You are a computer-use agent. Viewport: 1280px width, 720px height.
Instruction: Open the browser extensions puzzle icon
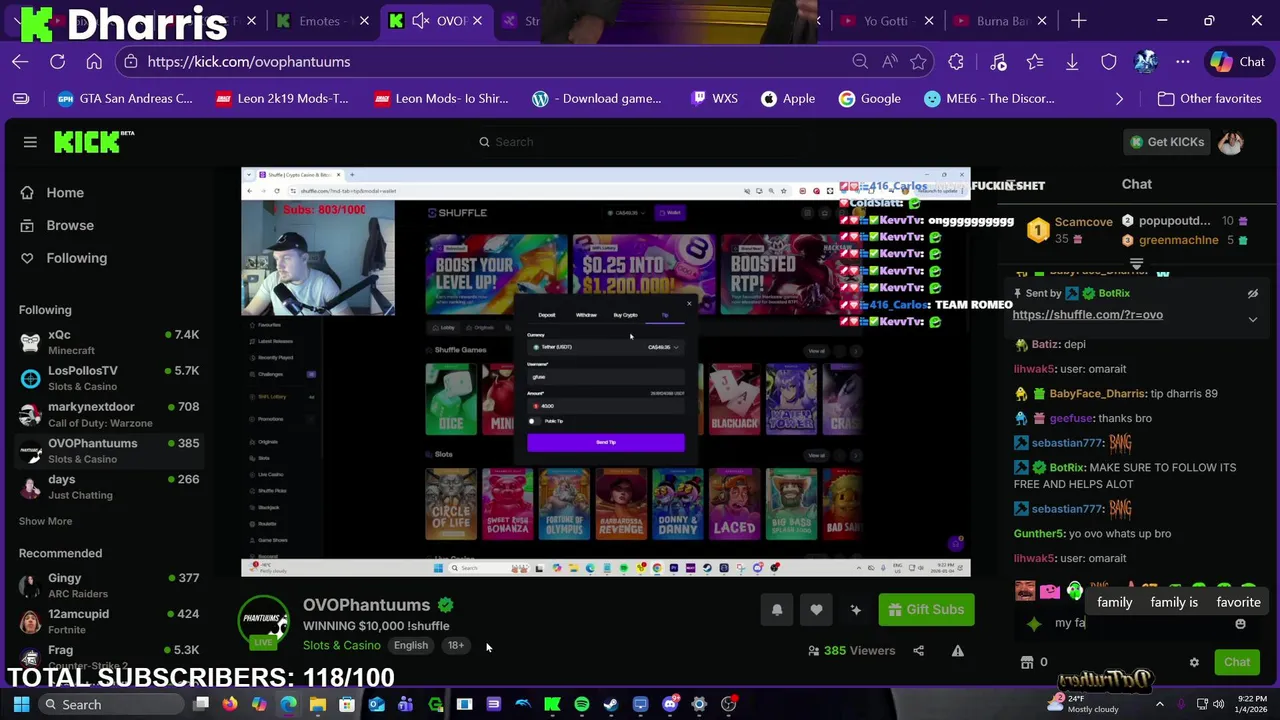956,62
